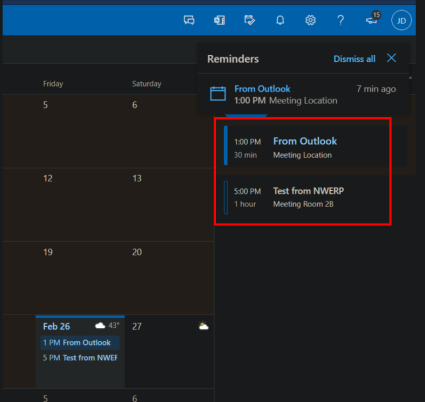This screenshot has height=402, width=425.
Task: Open the From Outlook reminder entry
Action: click(303, 94)
